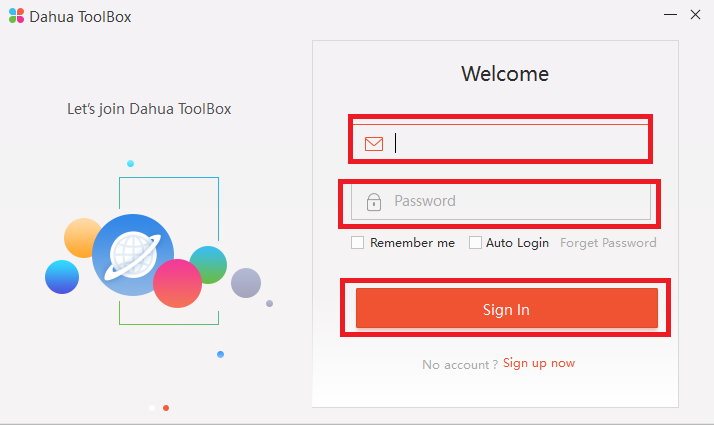Tick the Auto Login checkbox
Image resolution: width=714 pixels, height=425 pixels.
[475, 243]
